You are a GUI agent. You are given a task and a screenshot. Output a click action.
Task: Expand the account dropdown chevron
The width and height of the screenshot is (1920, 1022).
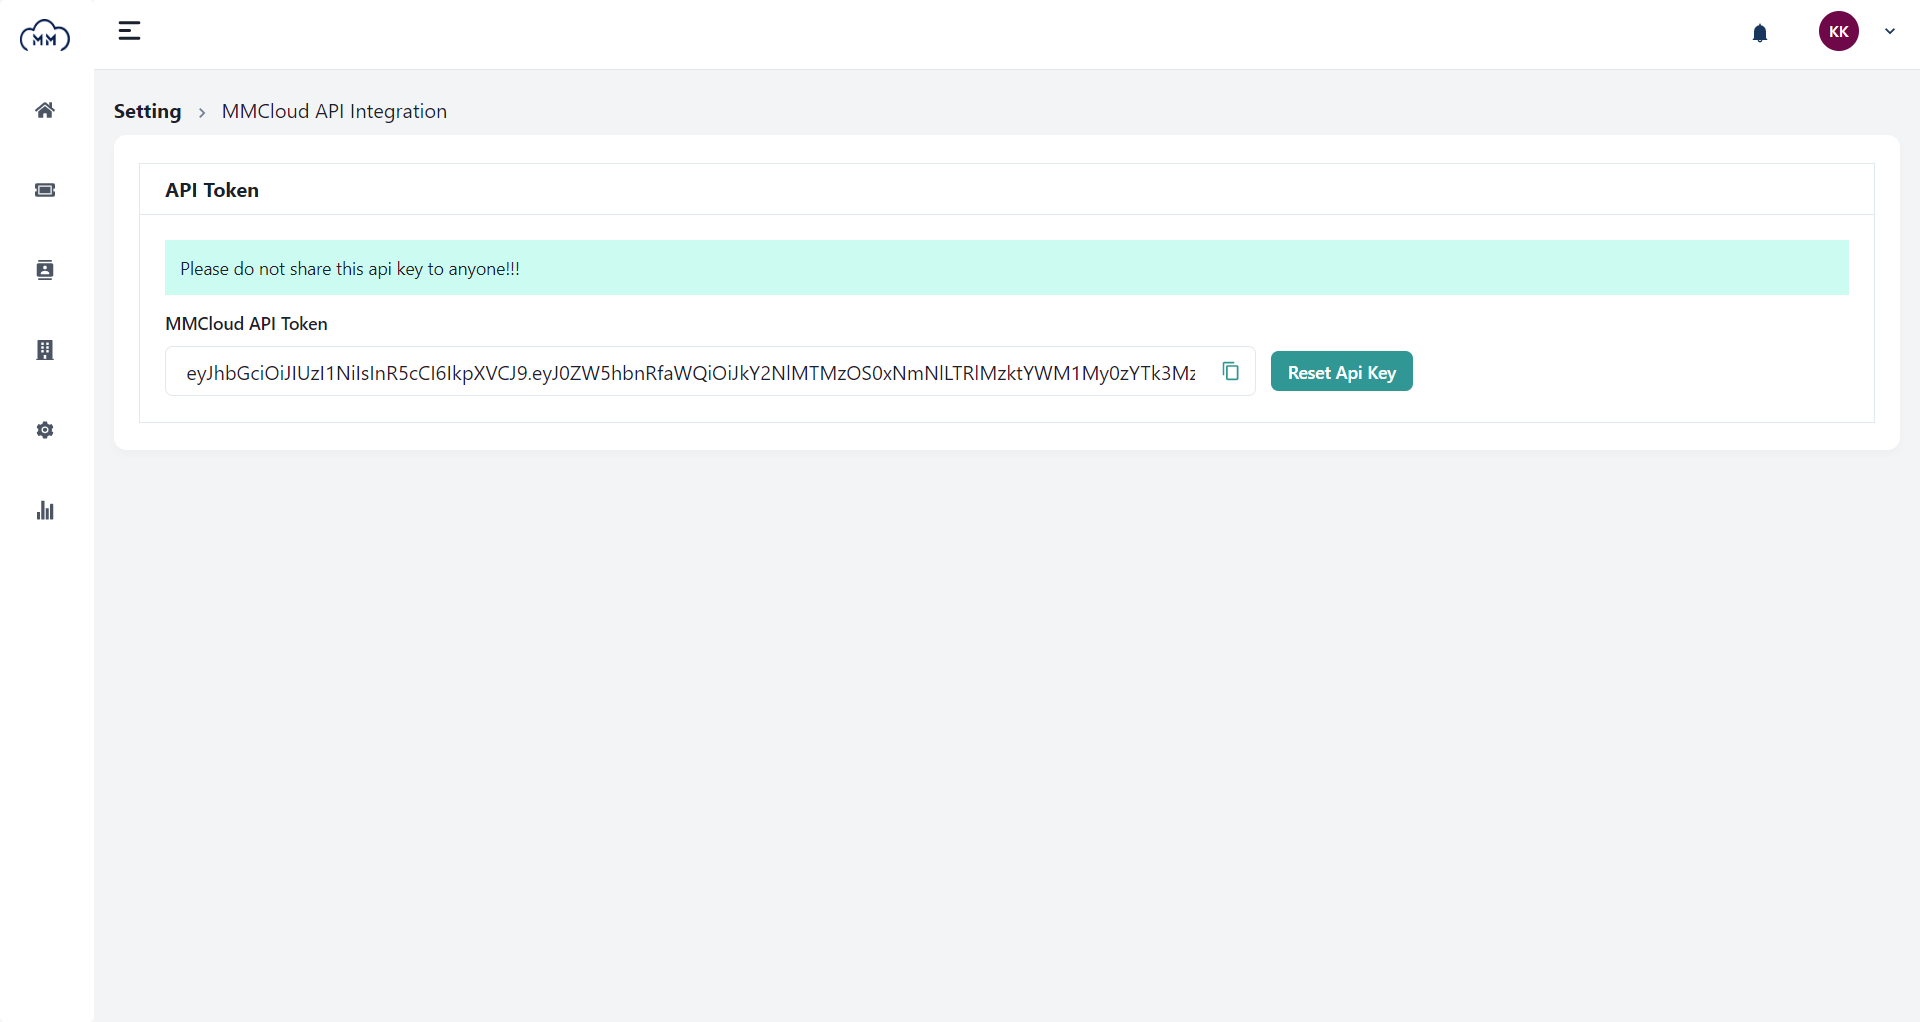point(1889,31)
